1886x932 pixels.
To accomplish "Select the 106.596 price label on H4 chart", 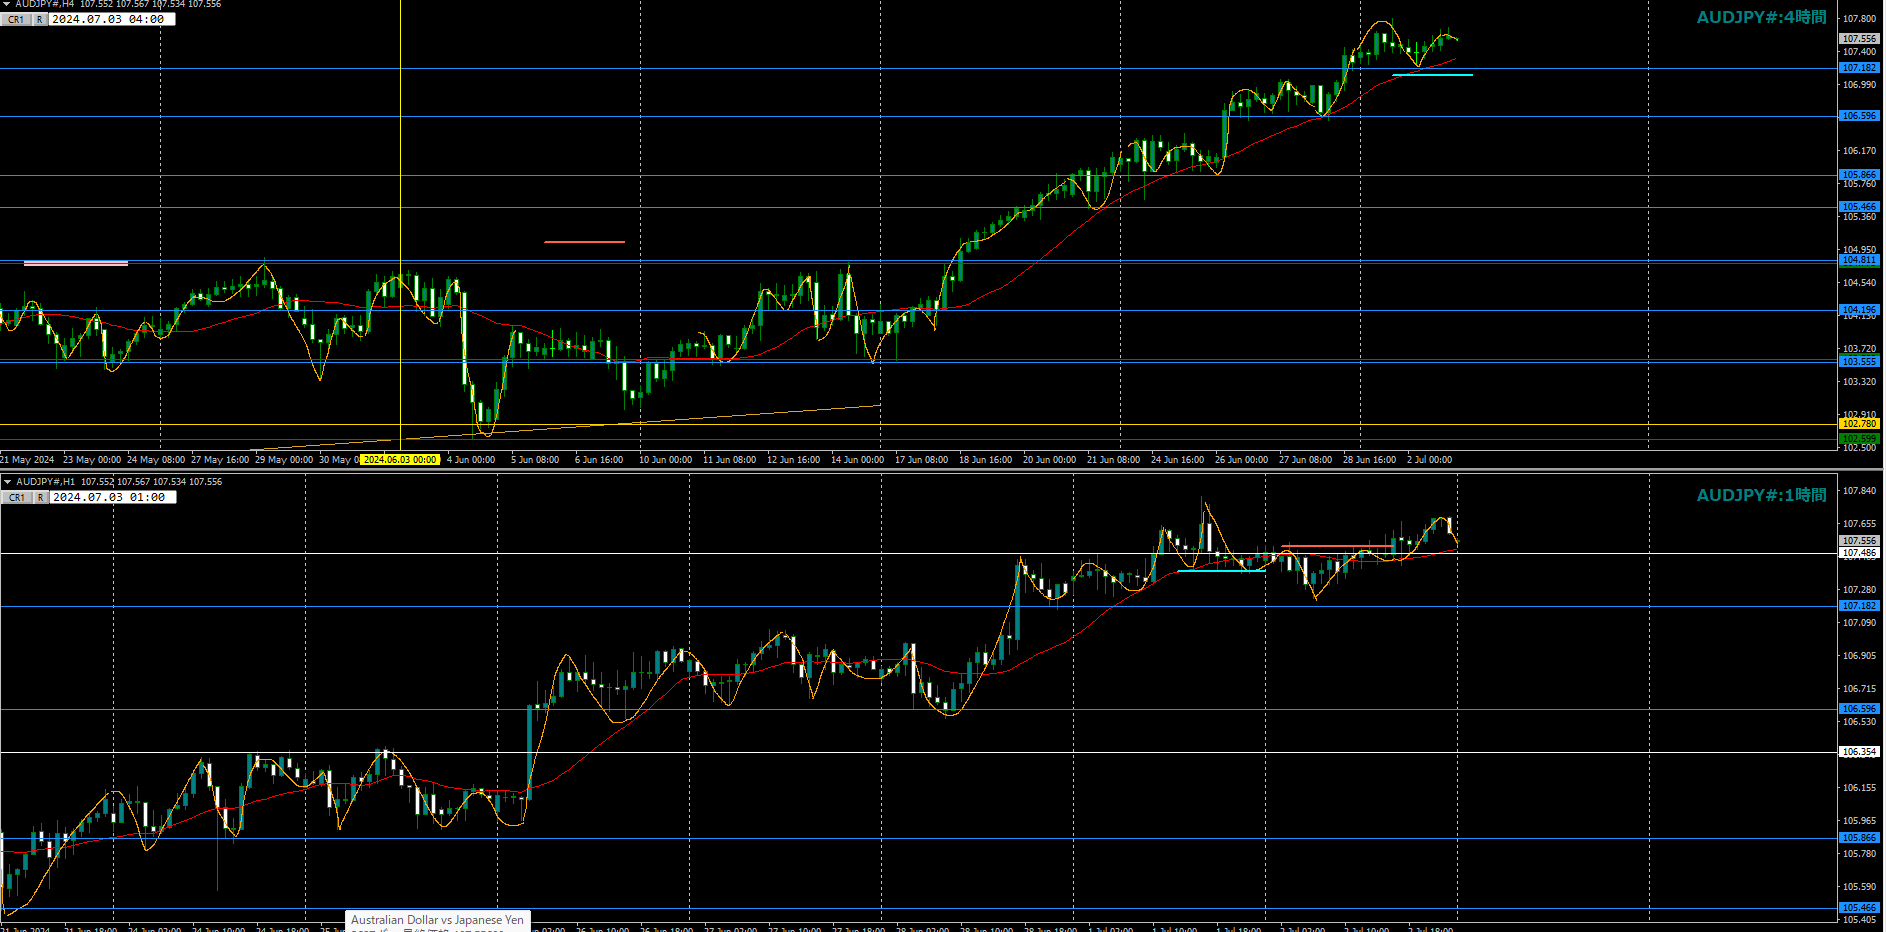I will tap(1860, 116).
